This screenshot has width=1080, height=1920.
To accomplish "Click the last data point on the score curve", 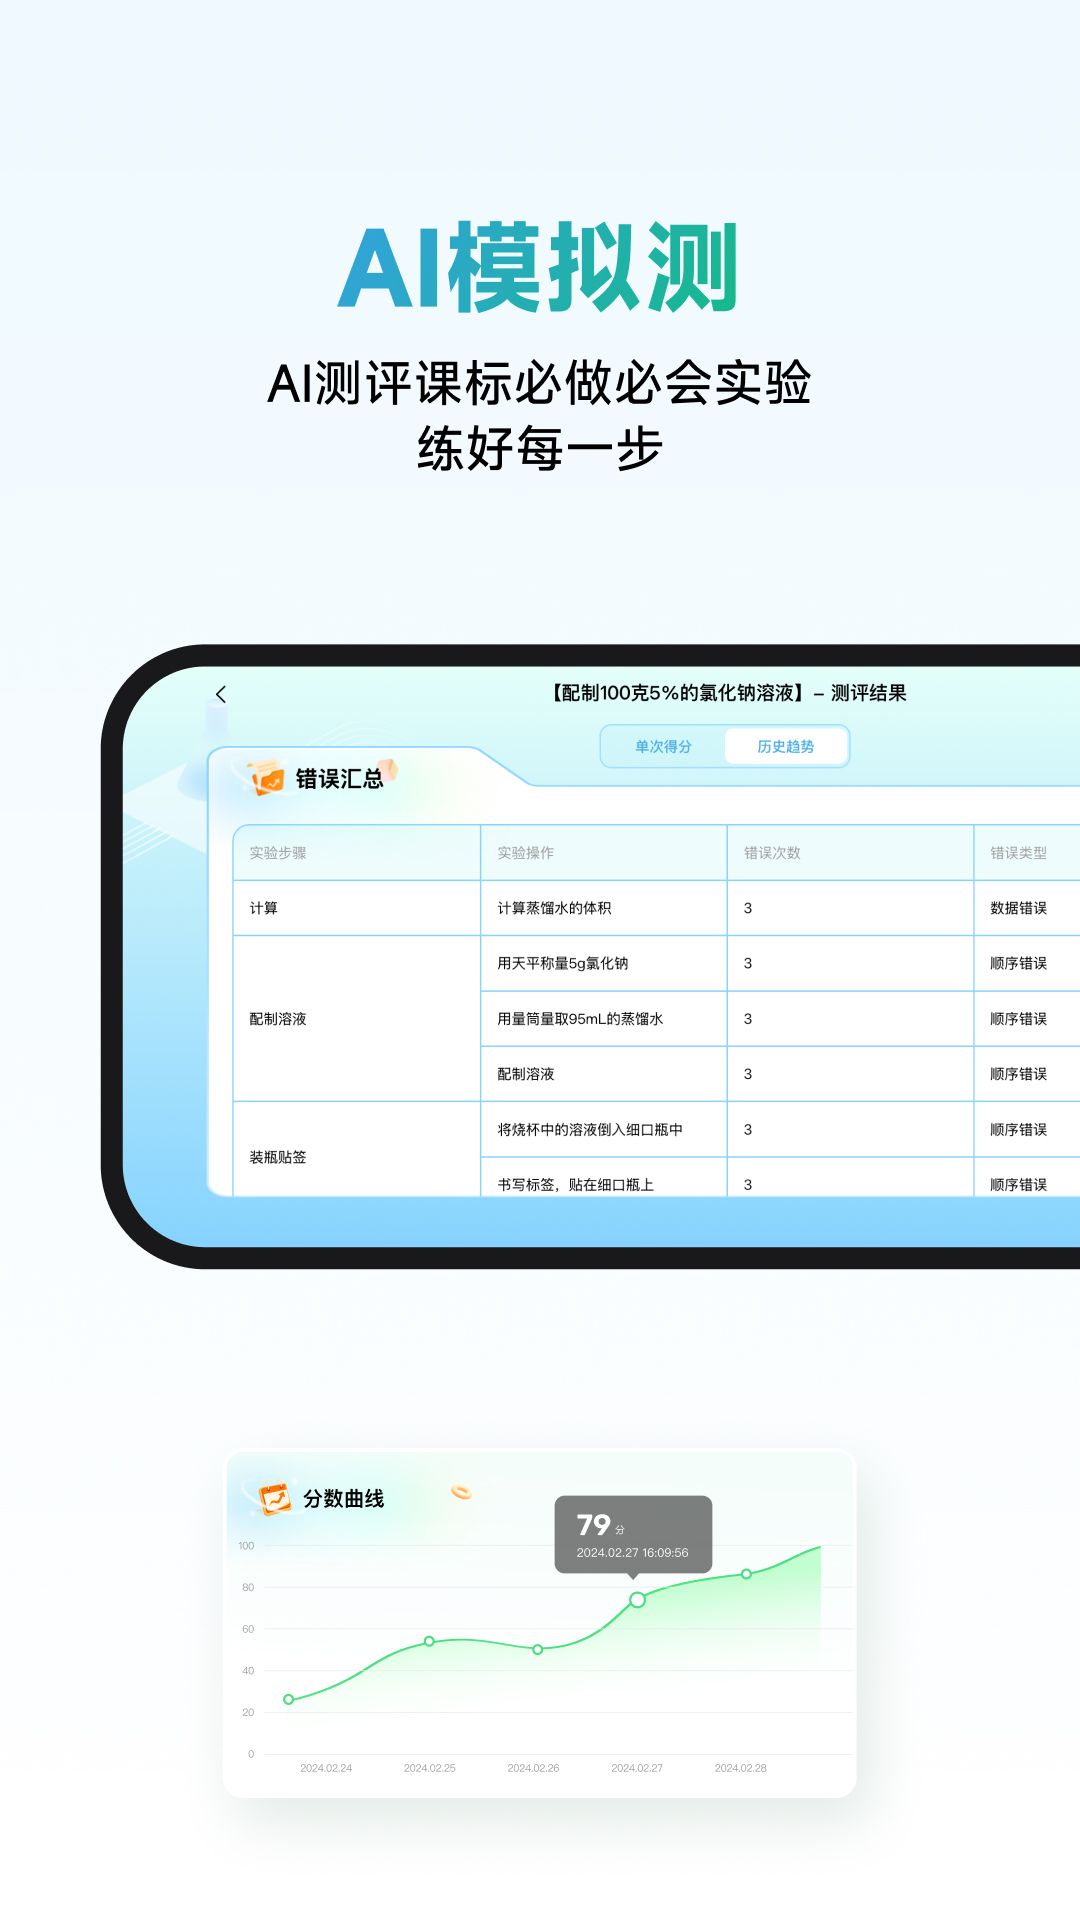I will pyautogui.click(x=746, y=1574).
